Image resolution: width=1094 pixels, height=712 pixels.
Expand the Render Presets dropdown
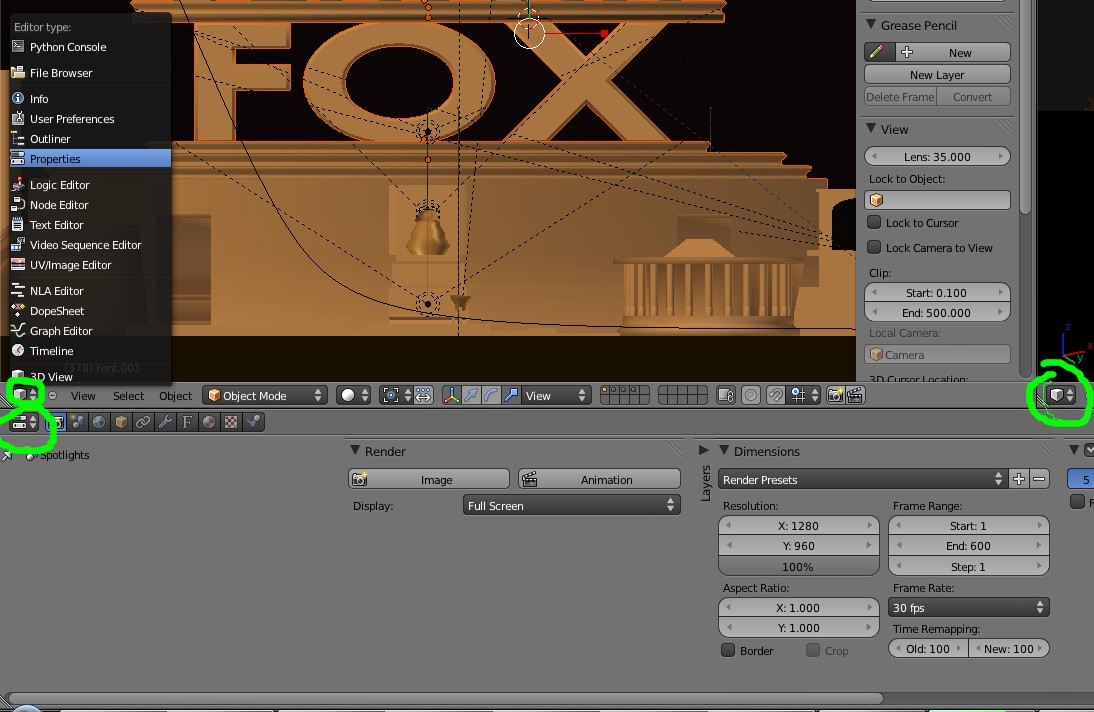(862, 480)
